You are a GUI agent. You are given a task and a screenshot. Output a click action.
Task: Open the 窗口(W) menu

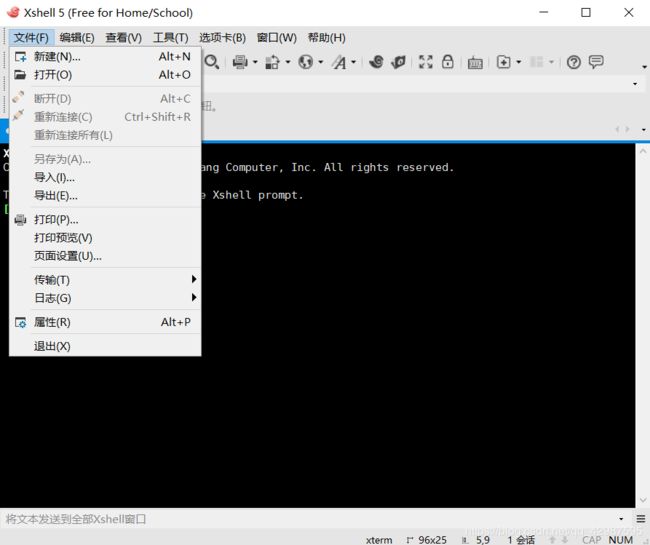pos(276,38)
